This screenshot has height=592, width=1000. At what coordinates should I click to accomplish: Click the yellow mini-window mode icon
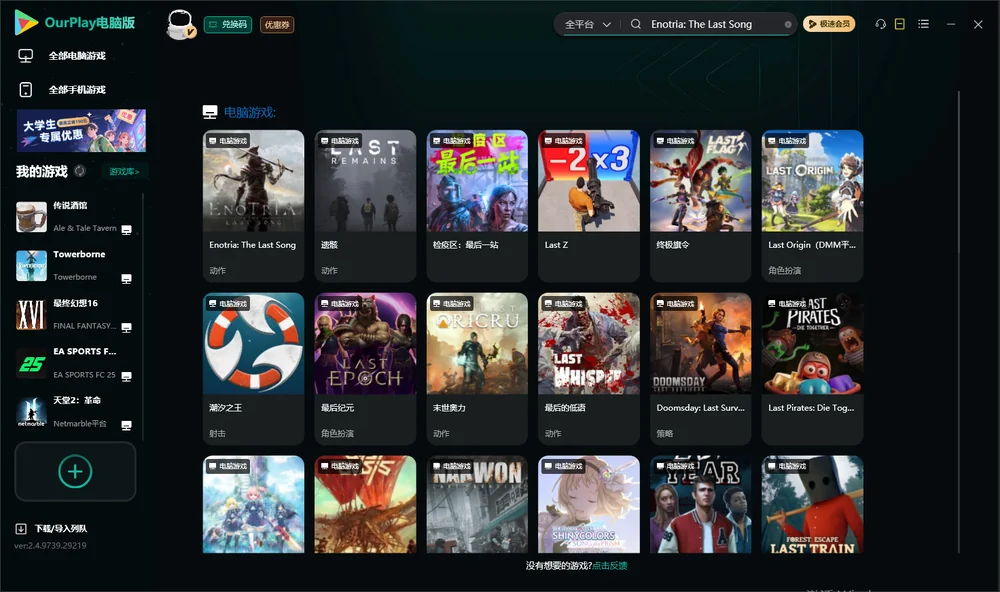click(x=900, y=24)
